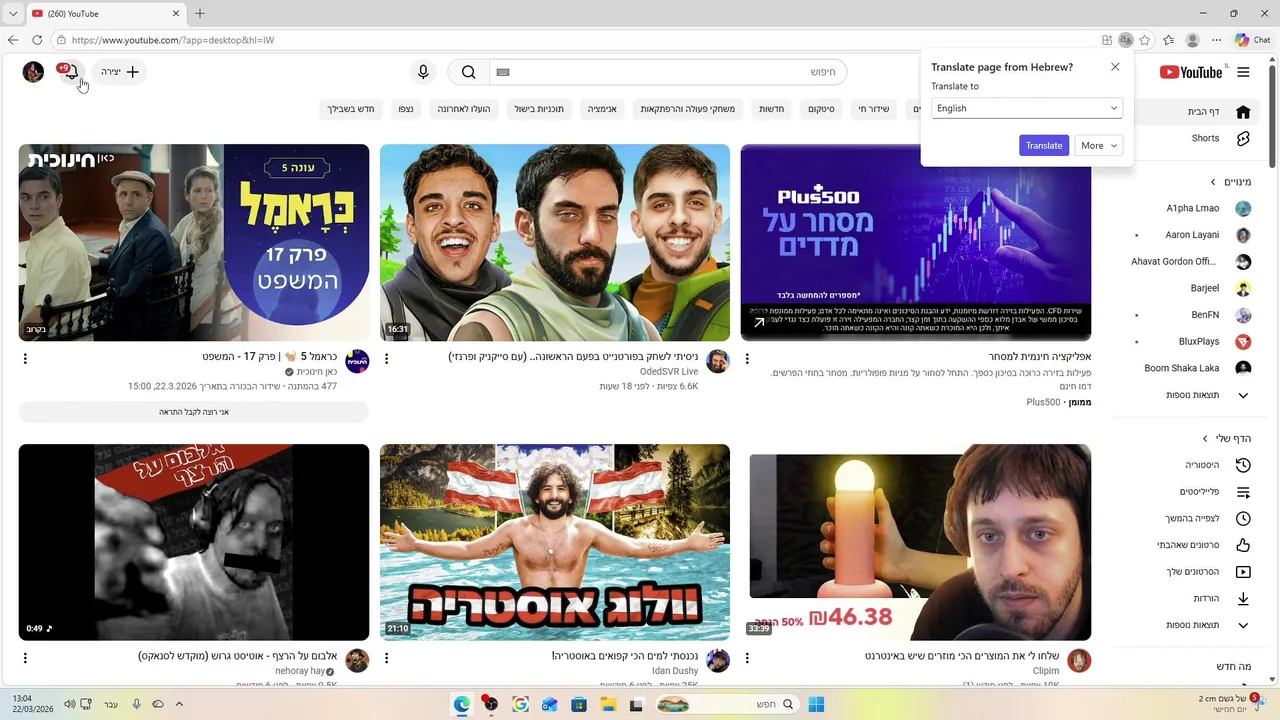Close the translate page popup

click(x=1115, y=67)
